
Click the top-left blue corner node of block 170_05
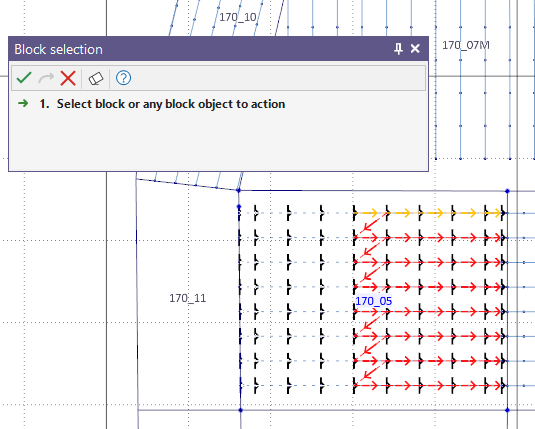[x=238, y=190]
